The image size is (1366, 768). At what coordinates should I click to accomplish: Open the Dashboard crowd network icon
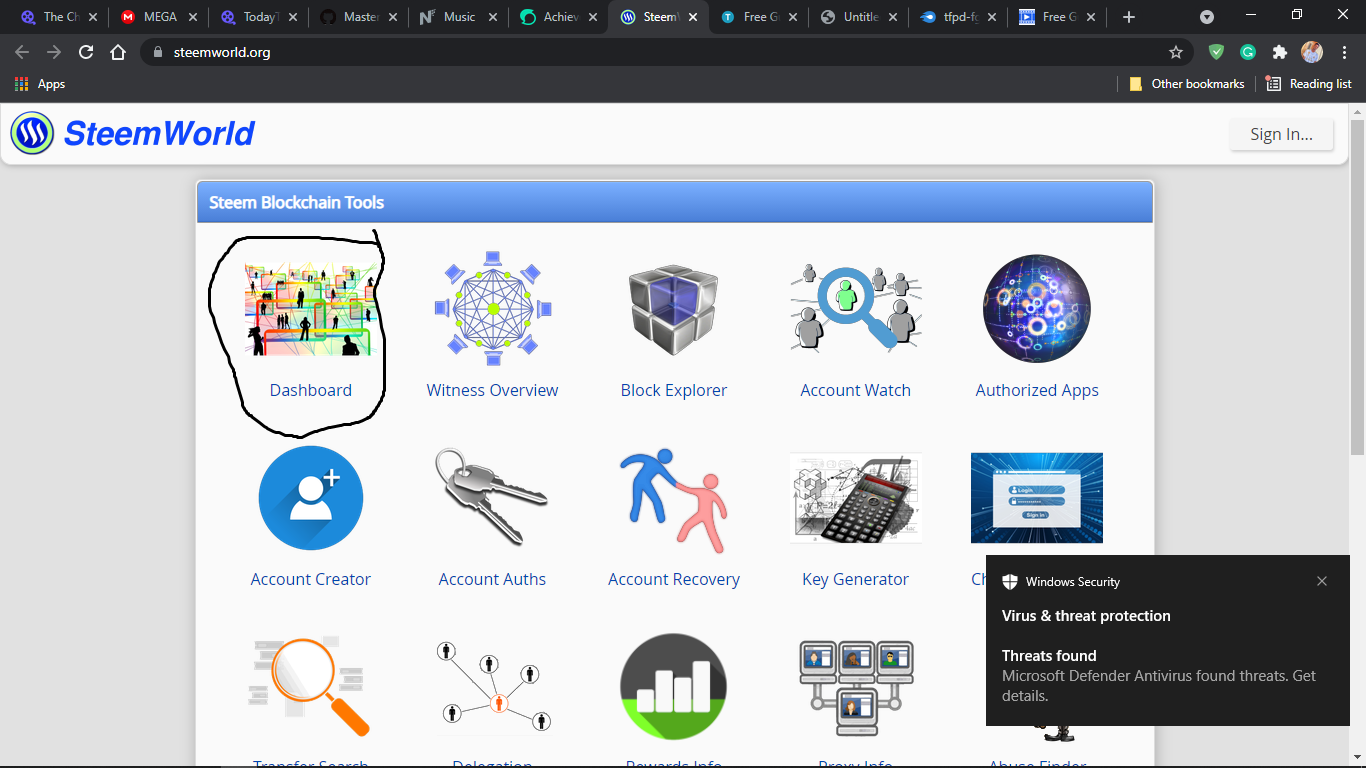click(x=311, y=309)
